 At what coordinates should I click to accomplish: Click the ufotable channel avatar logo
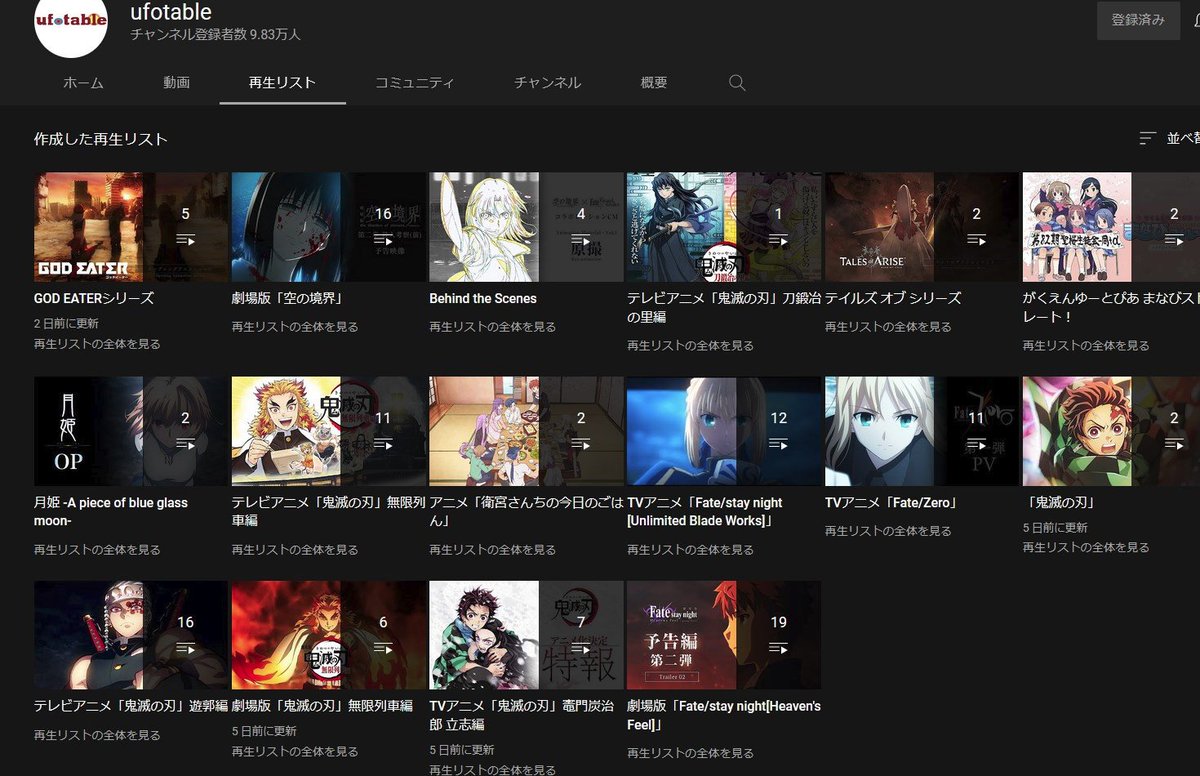tap(71, 20)
